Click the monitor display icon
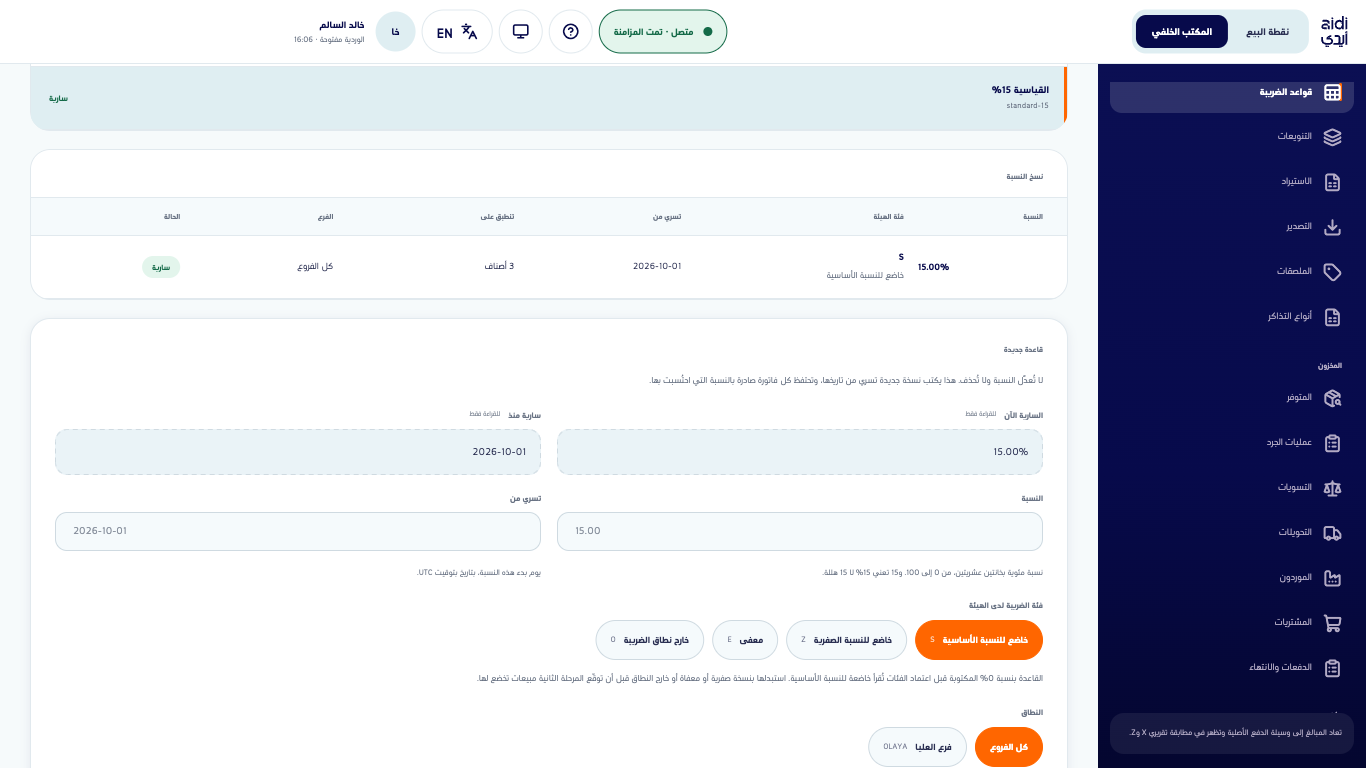The height and width of the screenshot is (768, 1366). click(x=521, y=32)
